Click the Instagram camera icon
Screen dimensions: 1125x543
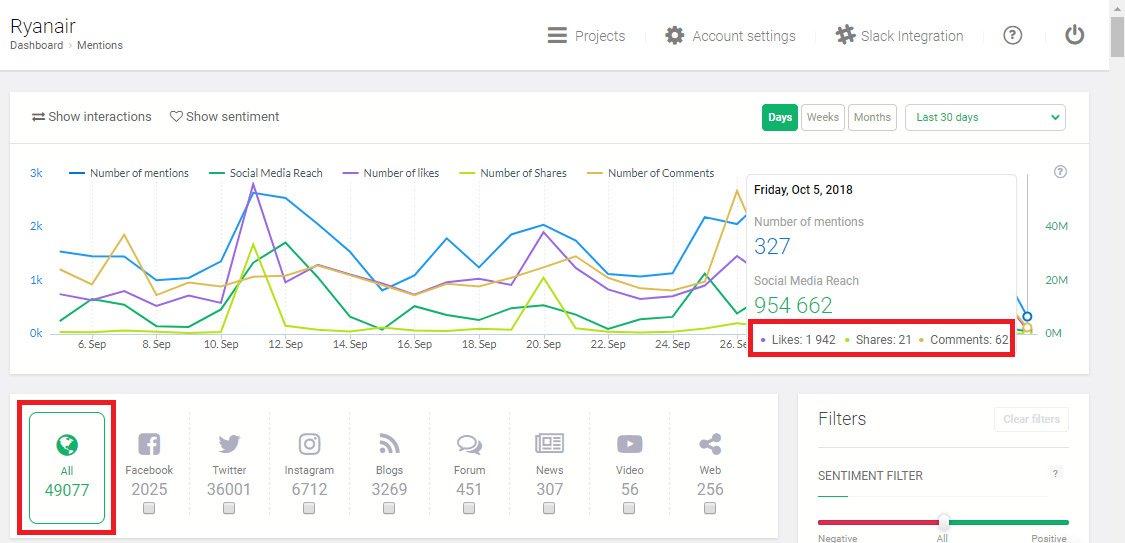tap(309, 444)
